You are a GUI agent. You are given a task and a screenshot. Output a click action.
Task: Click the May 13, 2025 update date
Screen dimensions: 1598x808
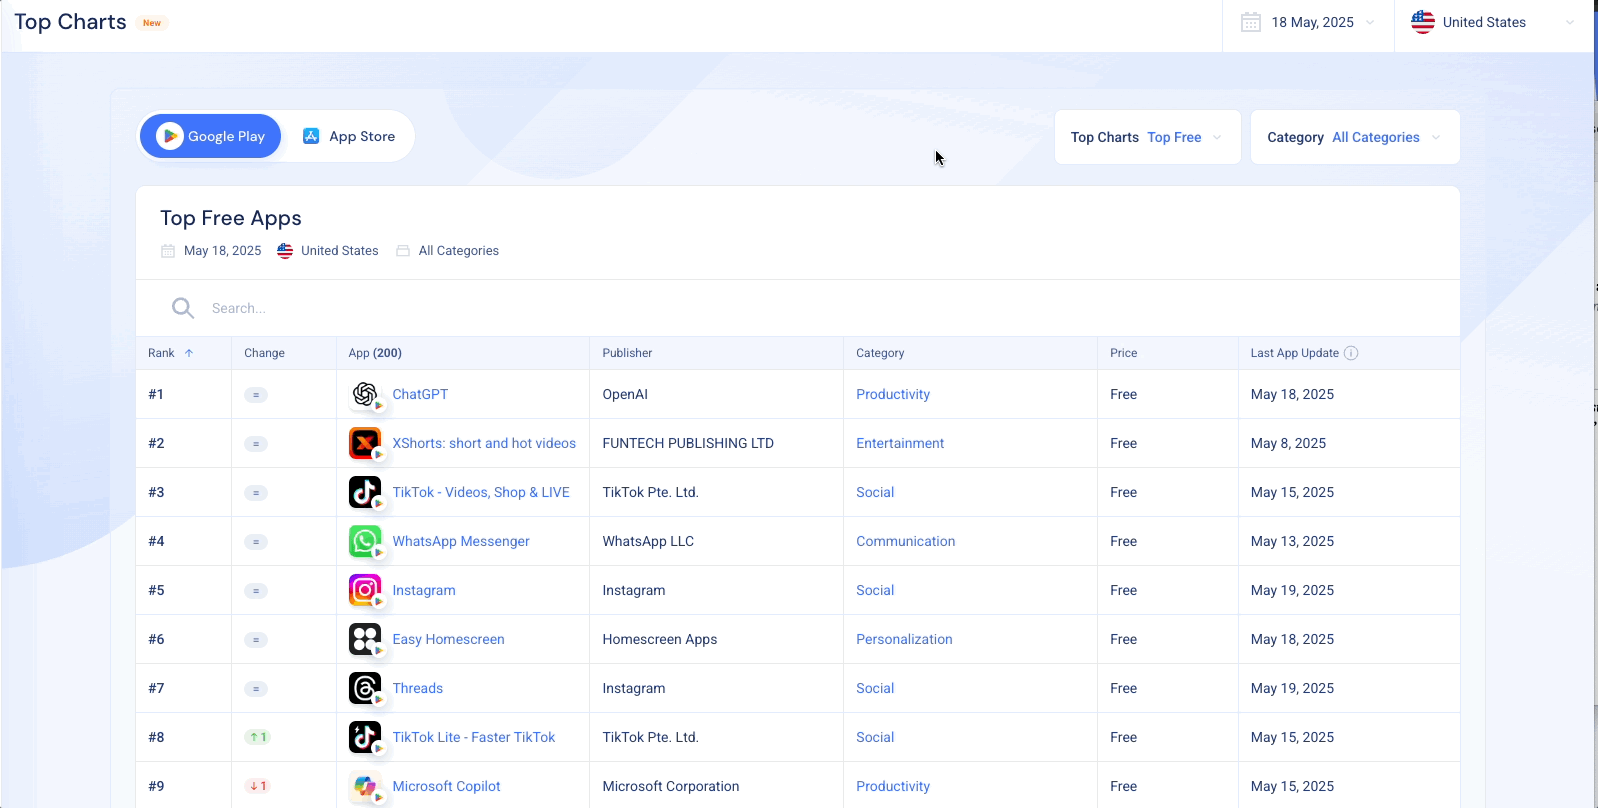(1292, 541)
